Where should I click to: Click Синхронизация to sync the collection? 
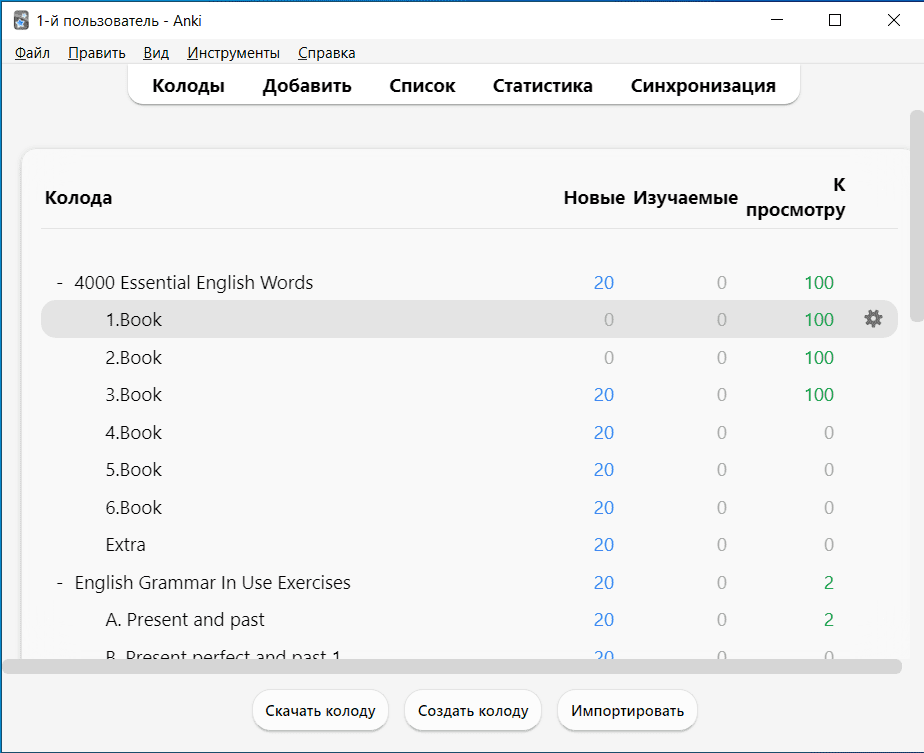(x=703, y=86)
